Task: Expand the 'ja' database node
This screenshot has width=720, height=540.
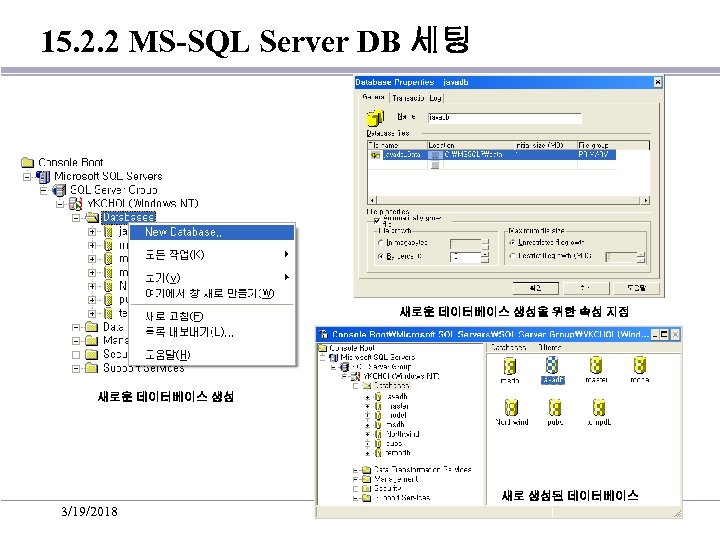Action: coord(92,232)
